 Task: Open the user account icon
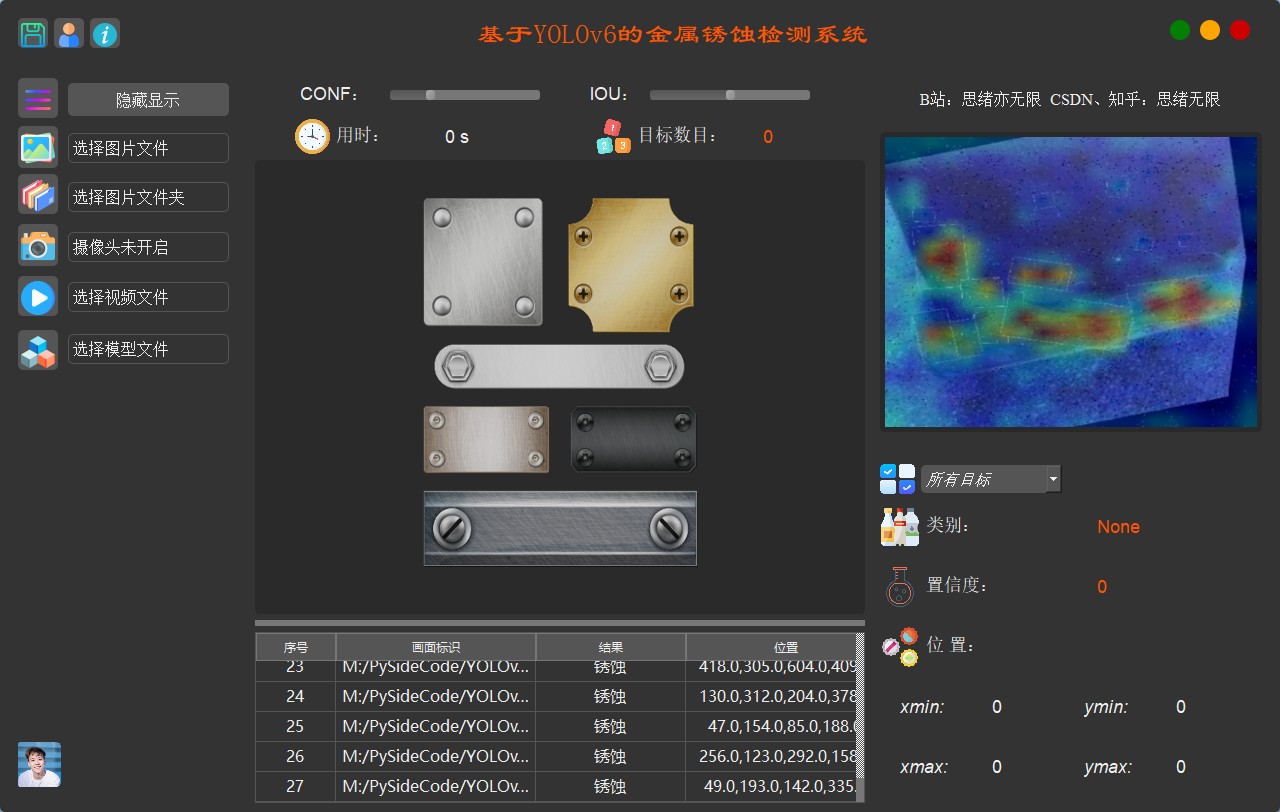(x=69, y=34)
